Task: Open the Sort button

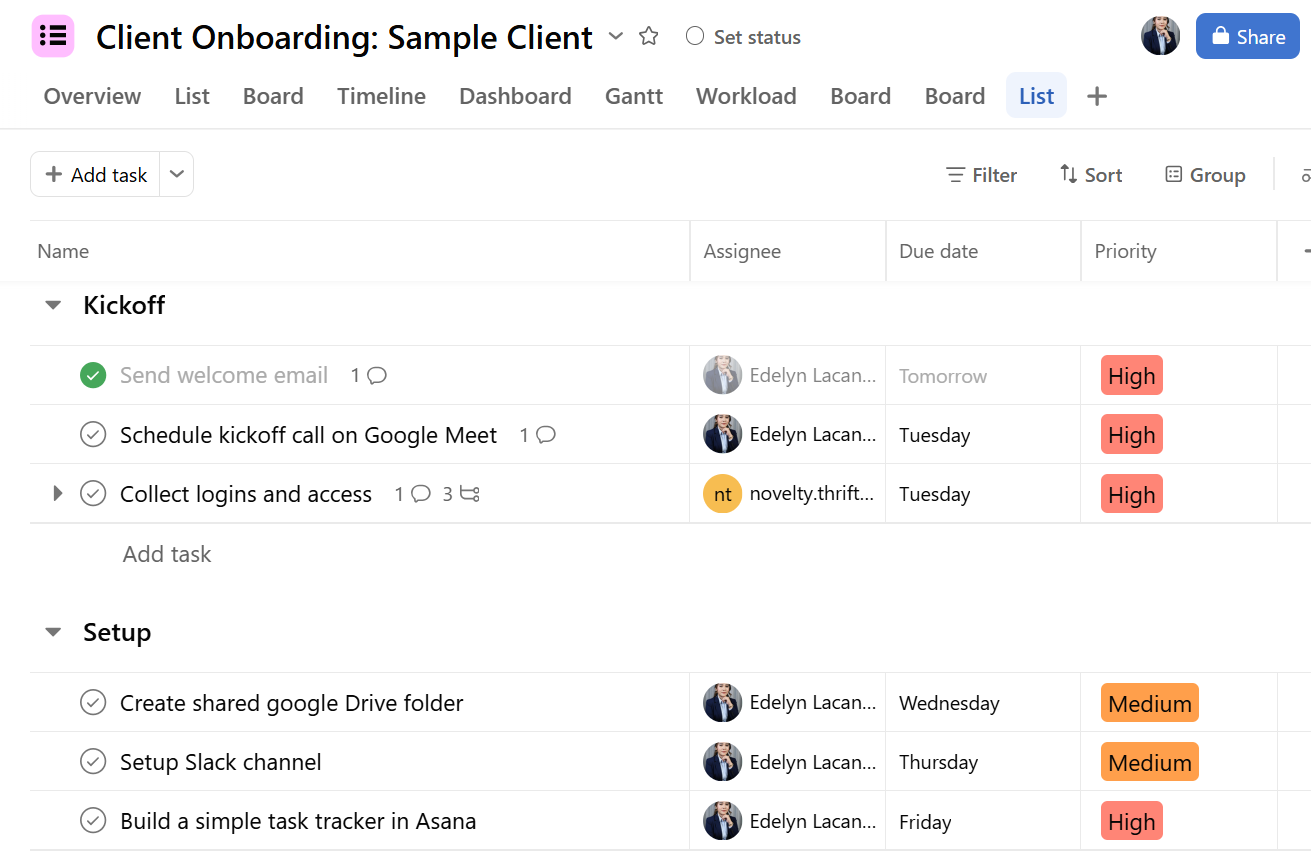Action: click(1091, 175)
